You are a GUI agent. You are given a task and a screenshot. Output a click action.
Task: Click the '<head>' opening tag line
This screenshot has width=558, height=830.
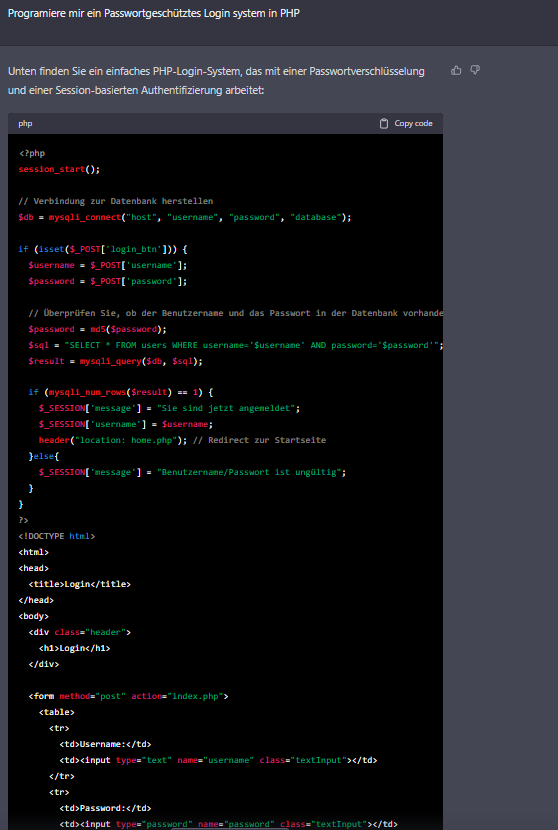point(34,568)
